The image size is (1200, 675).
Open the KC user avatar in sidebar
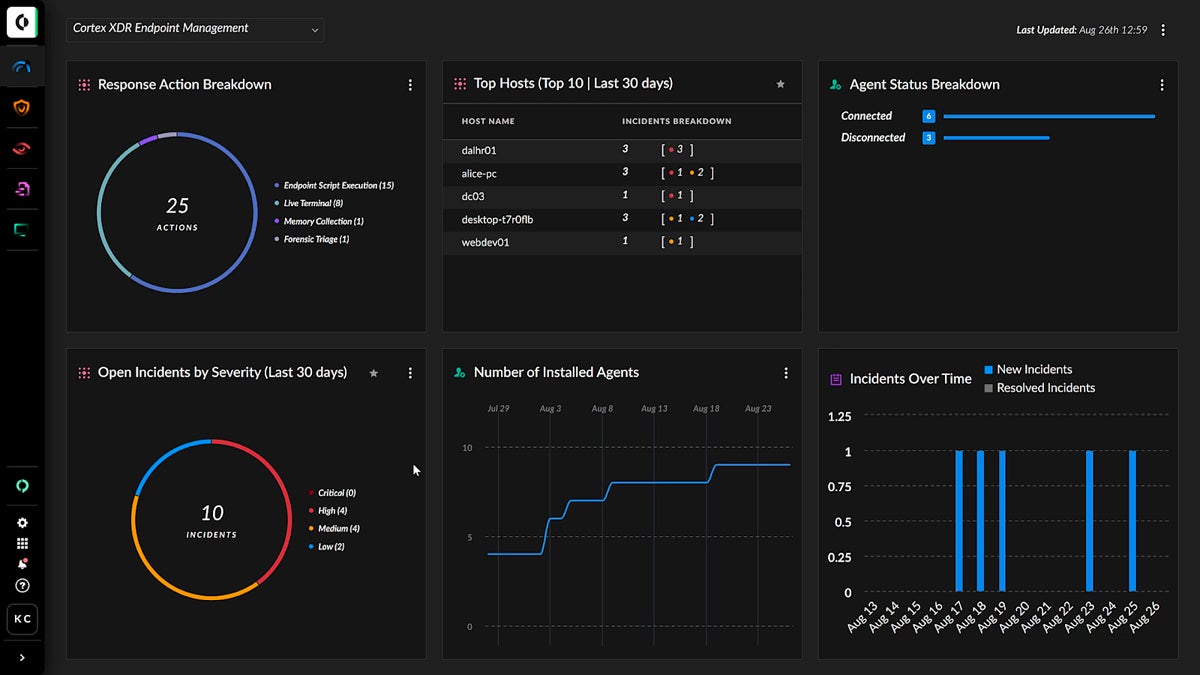click(22, 619)
